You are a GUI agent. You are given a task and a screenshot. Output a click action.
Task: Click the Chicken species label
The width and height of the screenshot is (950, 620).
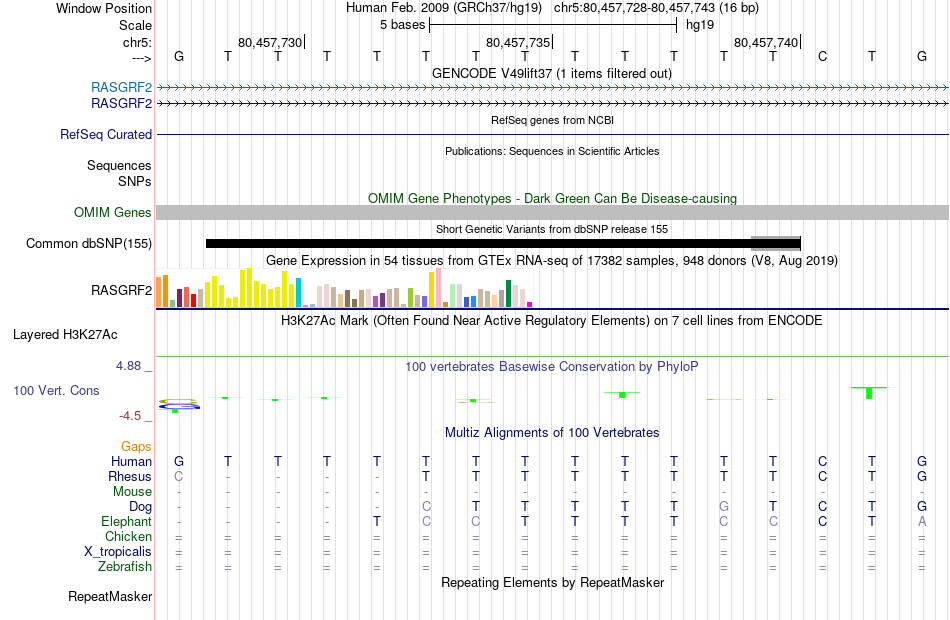[x=128, y=537]
